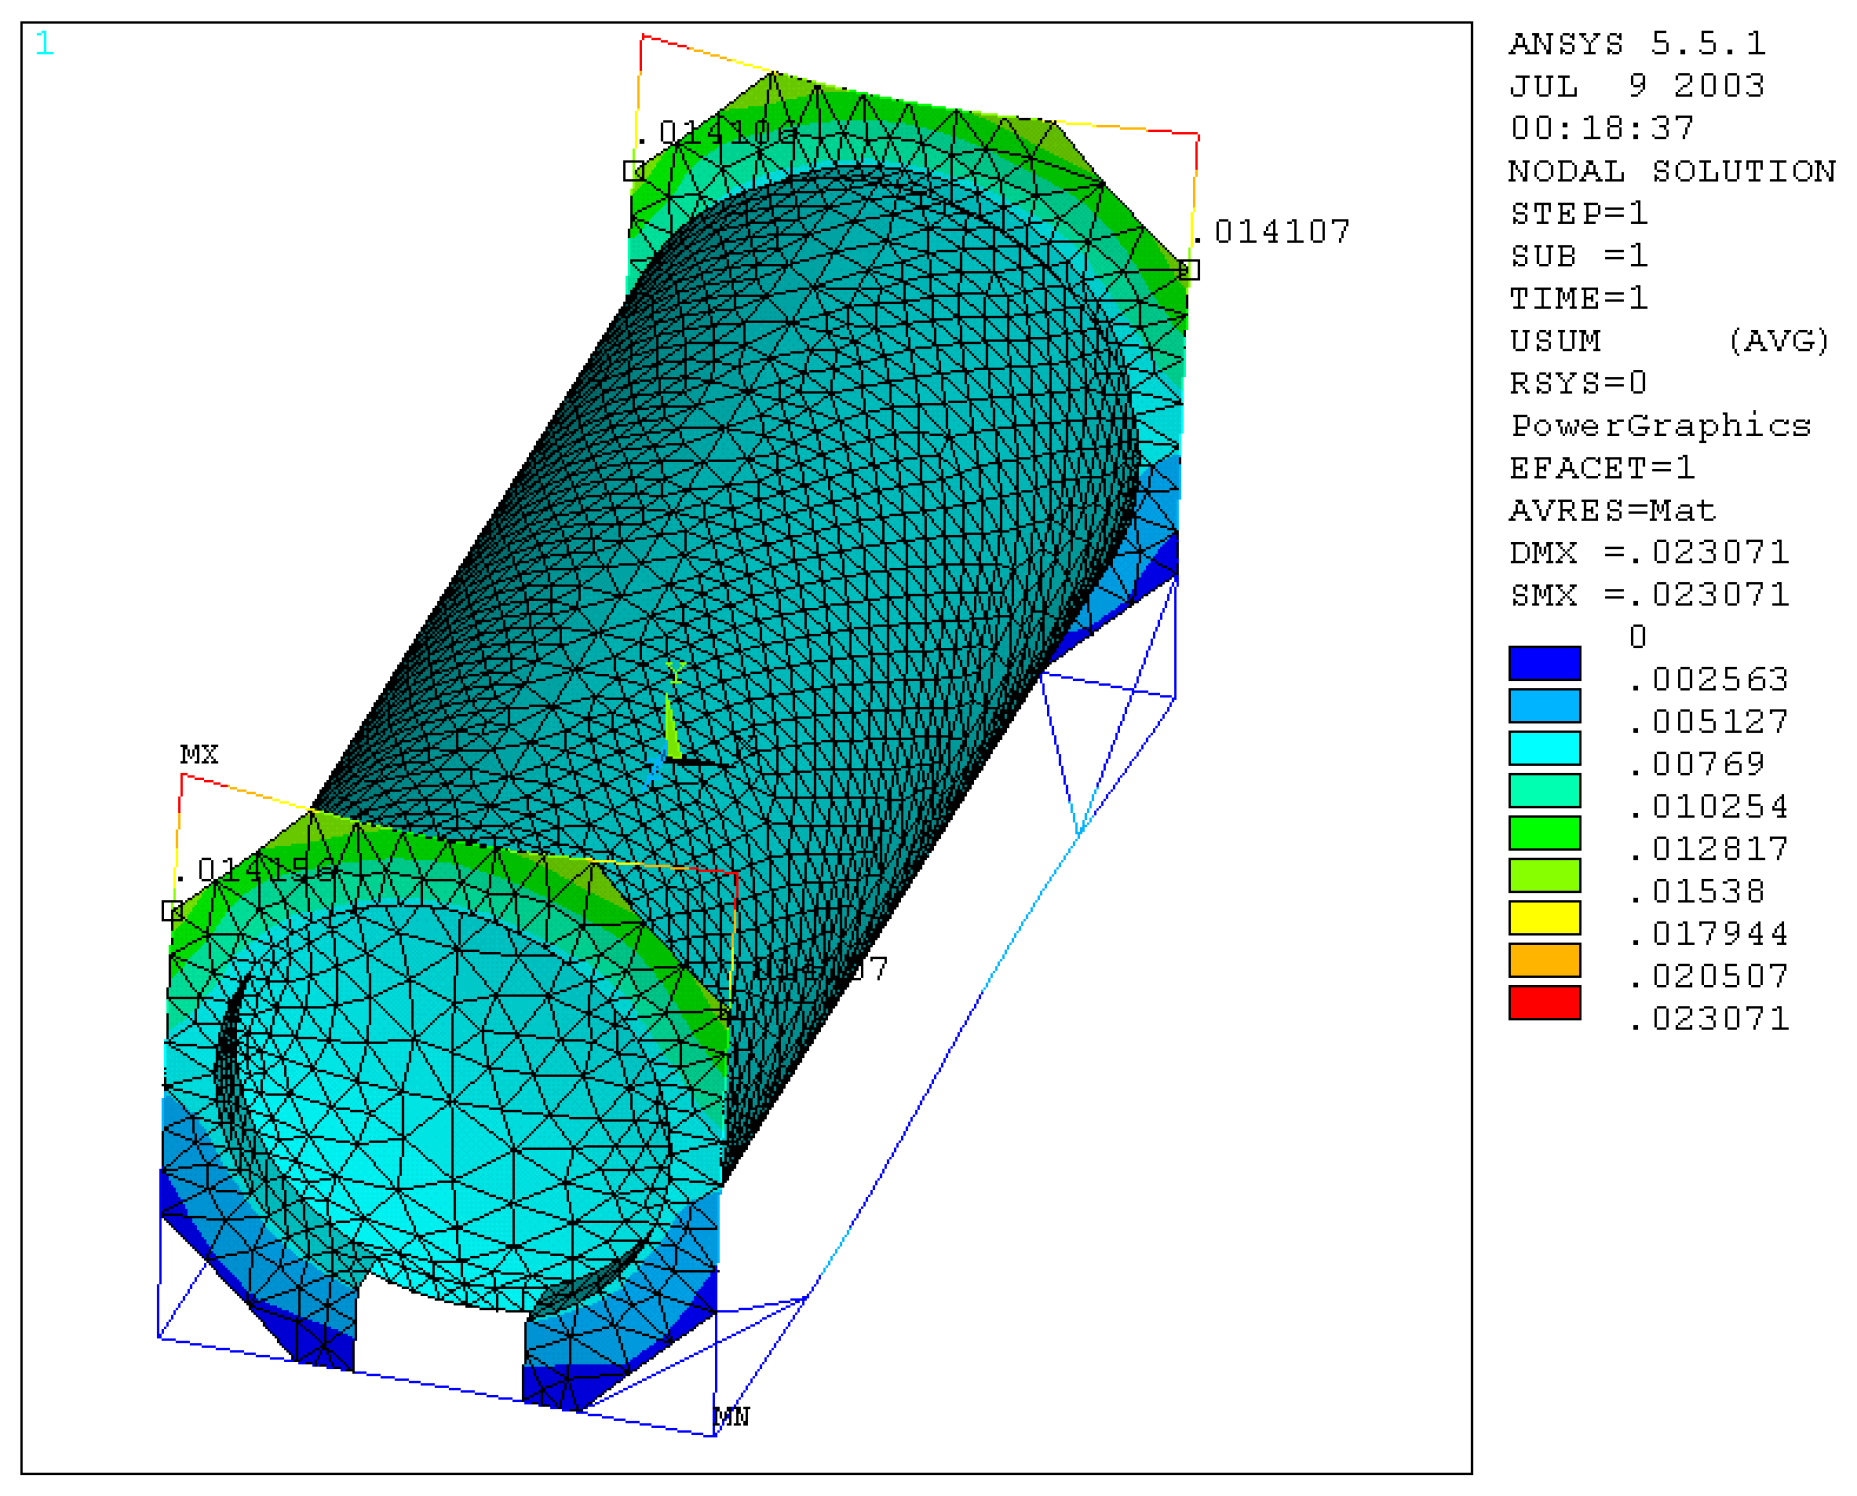Click the ANSYS 5.5.1 title text
This screenshot has width=1857, height=1496.
click(x=1637, y=44)
